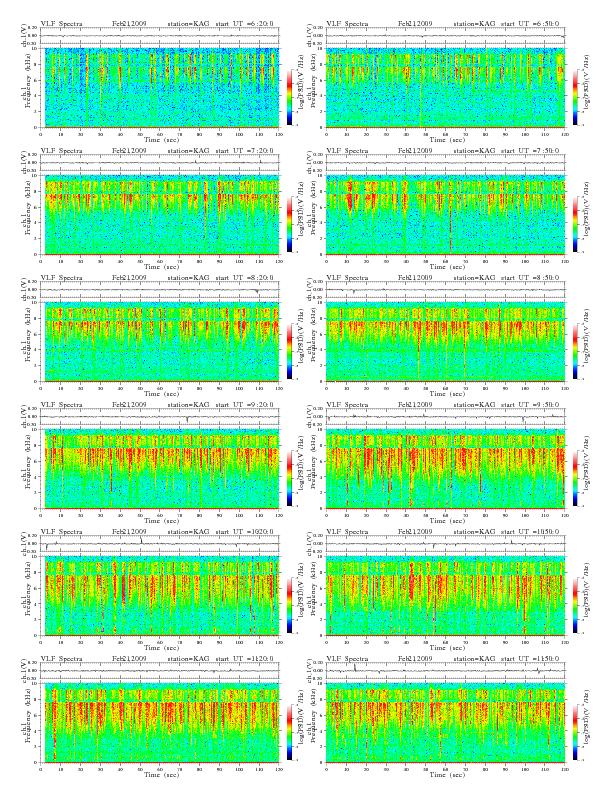Click the PSD color bar beside the 11:20:0 plot
The image size is (612, 792).
[289, 732]
